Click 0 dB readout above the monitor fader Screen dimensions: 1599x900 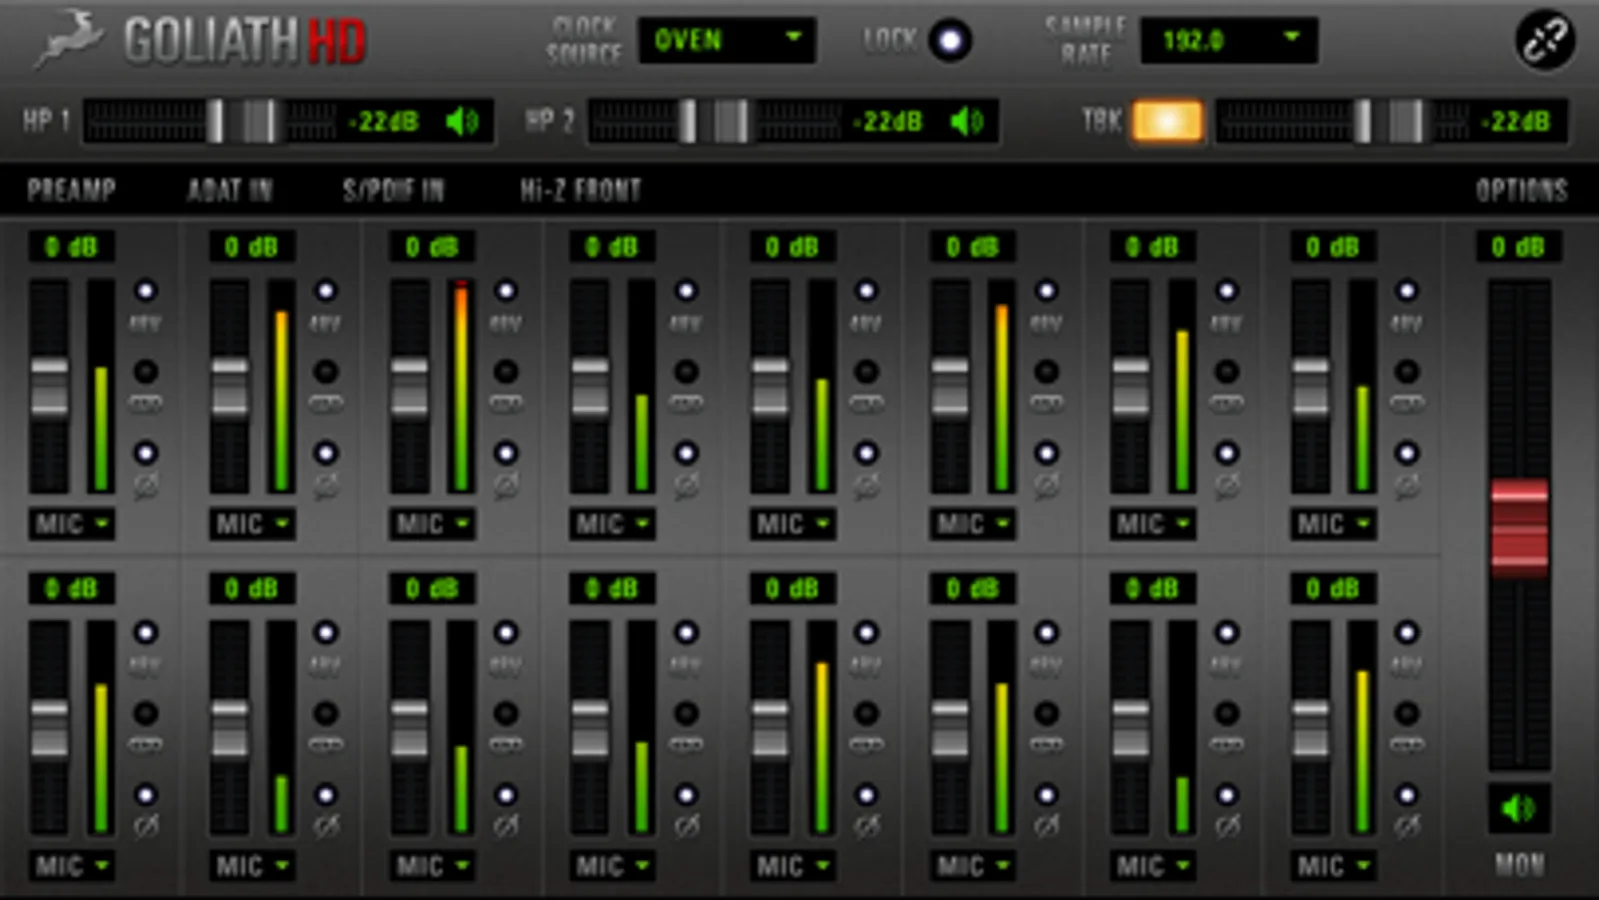[1519, 247]
